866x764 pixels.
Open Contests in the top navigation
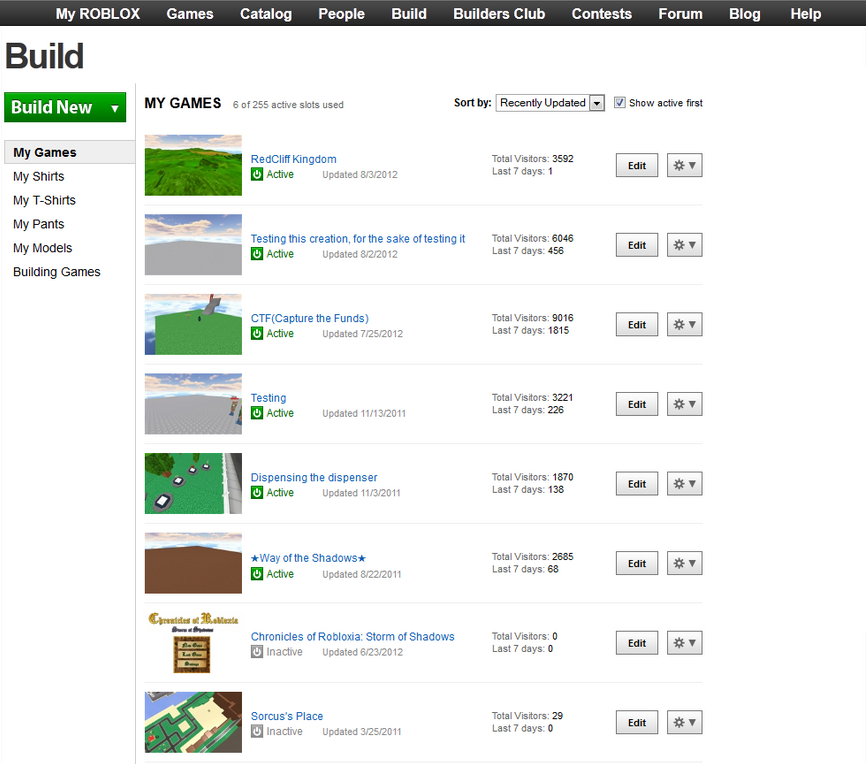point(601,14)
